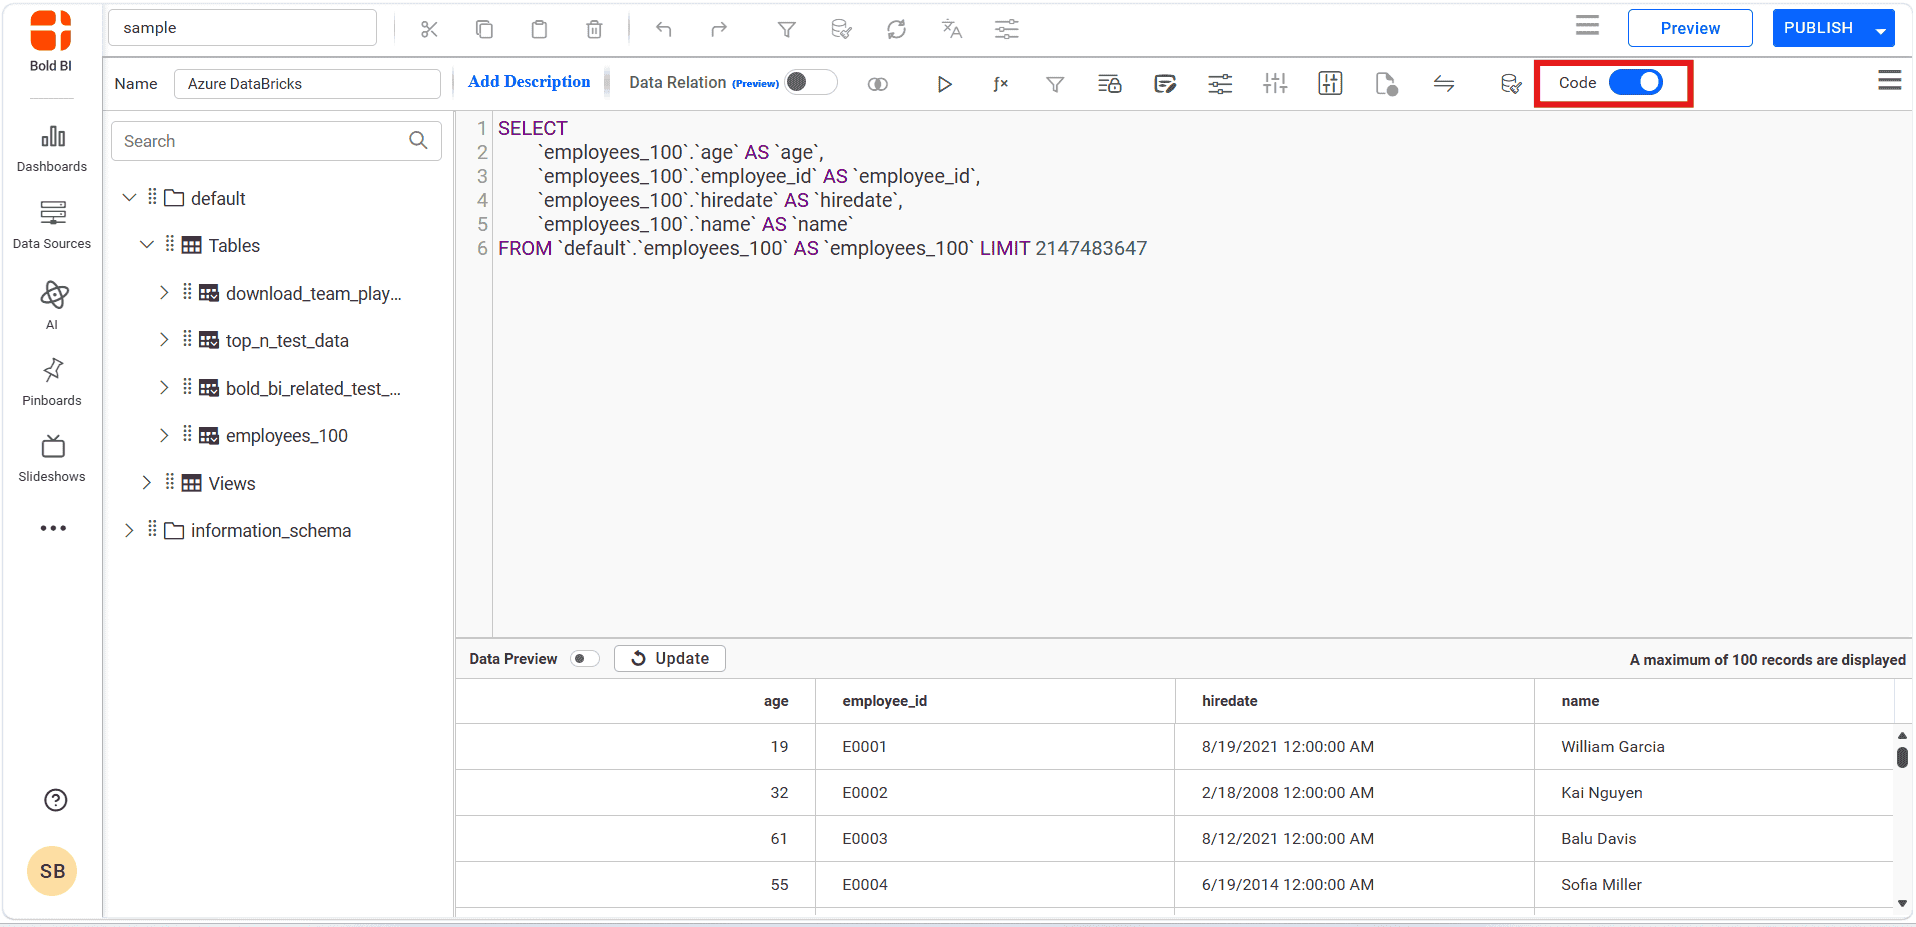Enable the Data Relation toggle
Screen dimensions: 1916x927
click(x=811, y=82)
